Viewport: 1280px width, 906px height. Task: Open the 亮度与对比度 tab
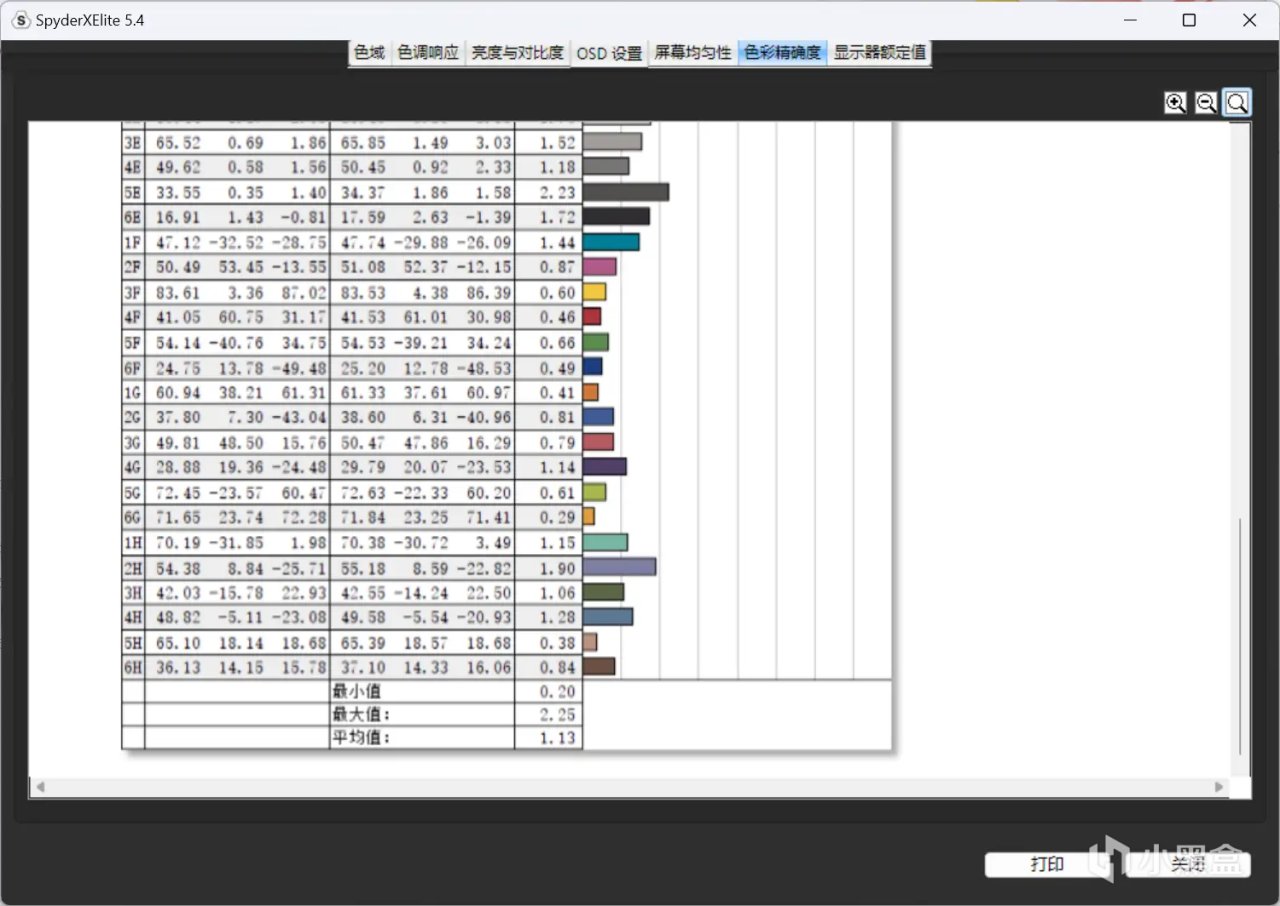coord(518,53)
